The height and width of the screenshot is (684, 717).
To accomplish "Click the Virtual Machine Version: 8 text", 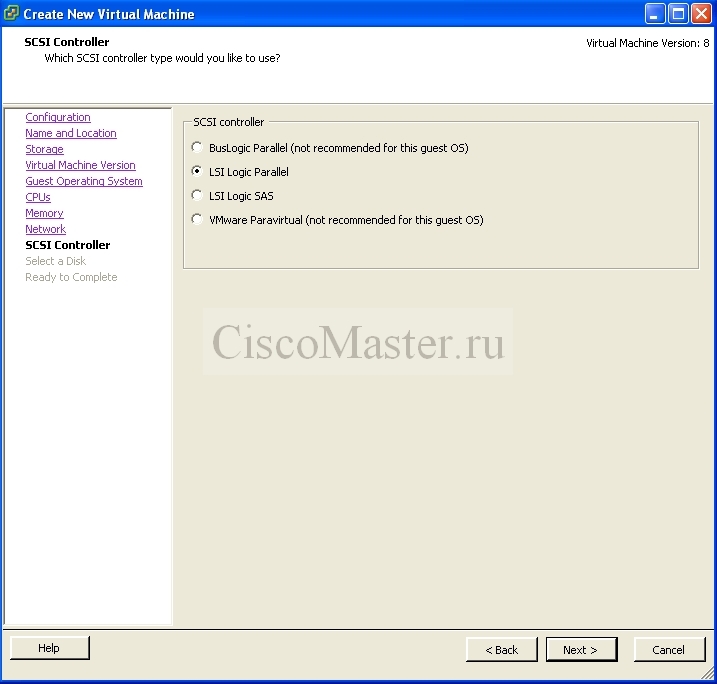I will pyautogui.click(x=647, y=43).
